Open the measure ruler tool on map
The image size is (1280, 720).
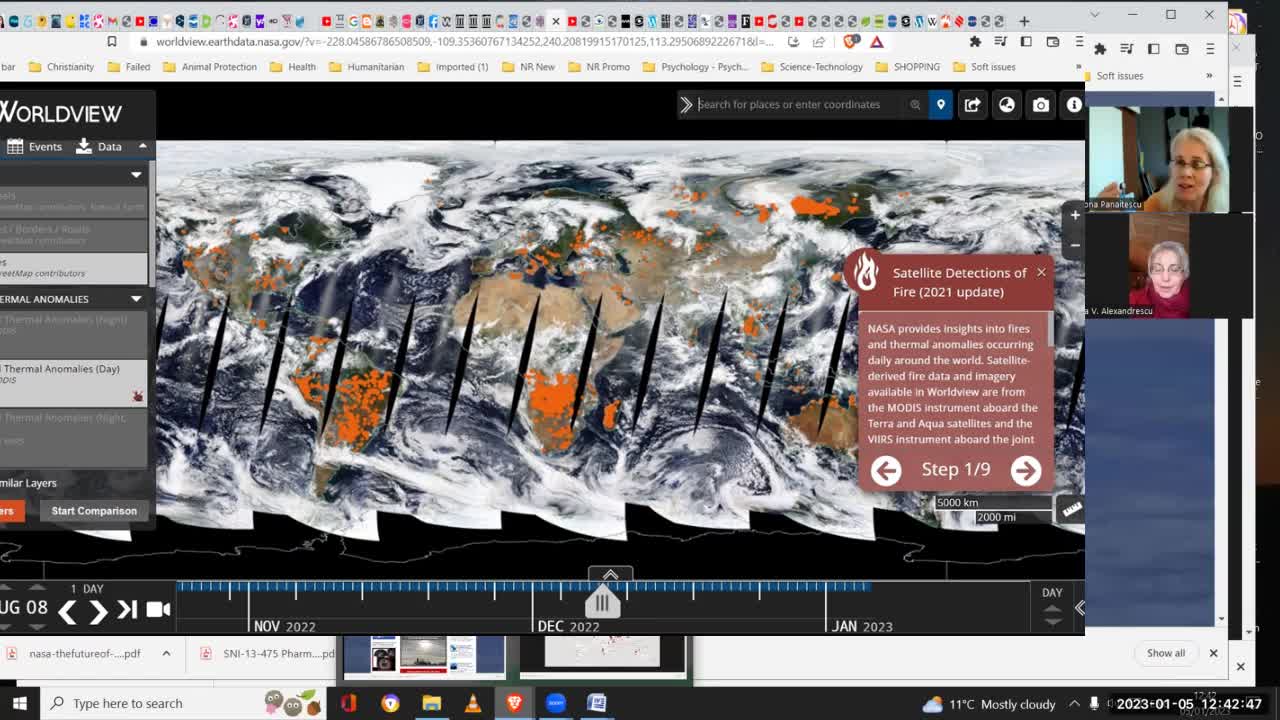(1071, 510)
